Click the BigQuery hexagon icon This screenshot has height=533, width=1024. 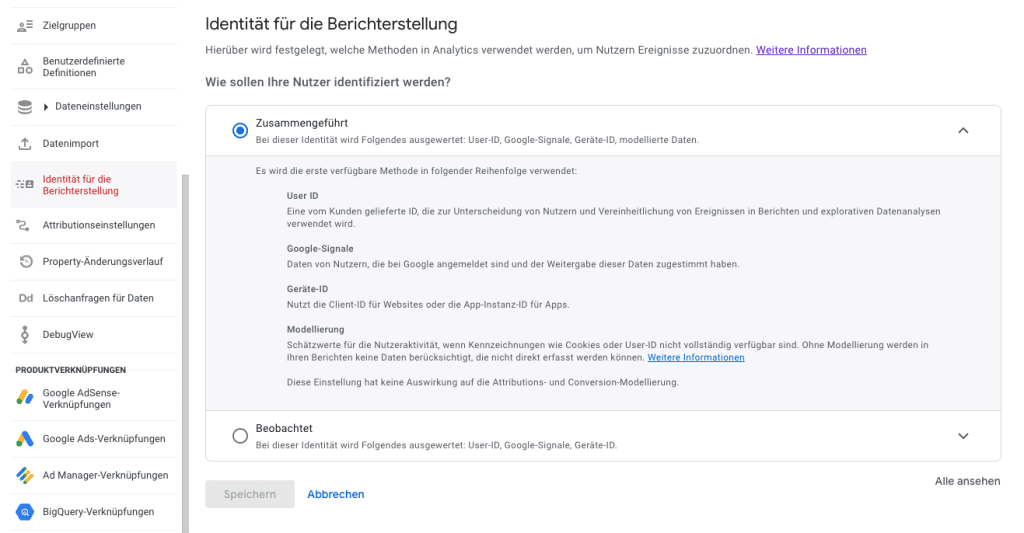coord(25,512)
